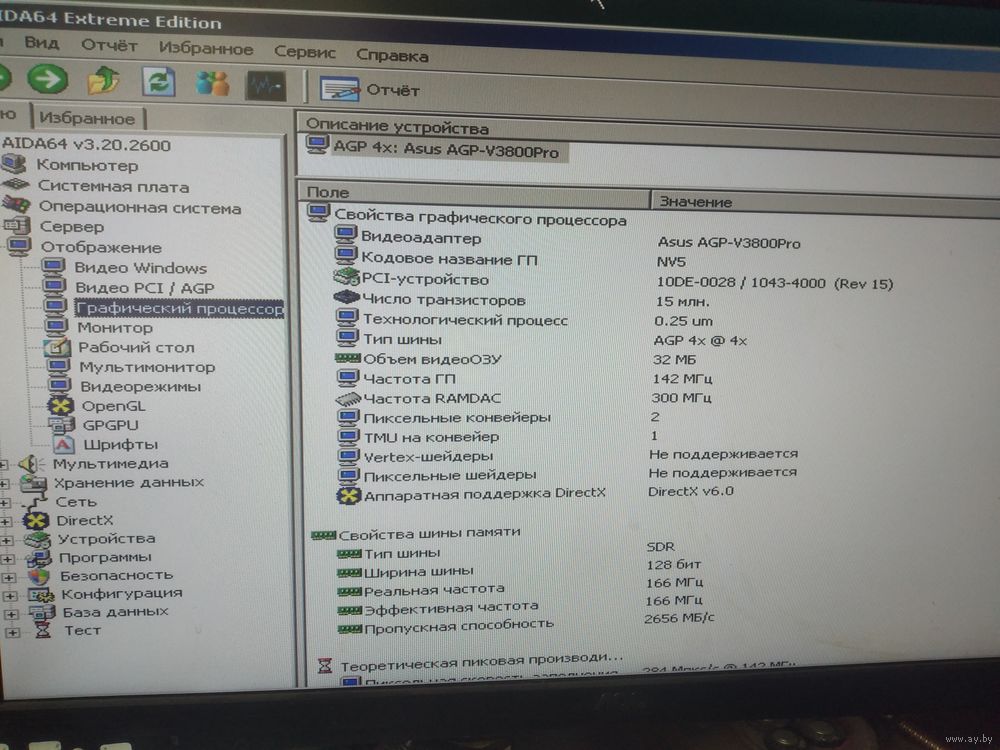Click the Мультимедиа speaker icon
1000x750 pixels.
coord(29,464)
